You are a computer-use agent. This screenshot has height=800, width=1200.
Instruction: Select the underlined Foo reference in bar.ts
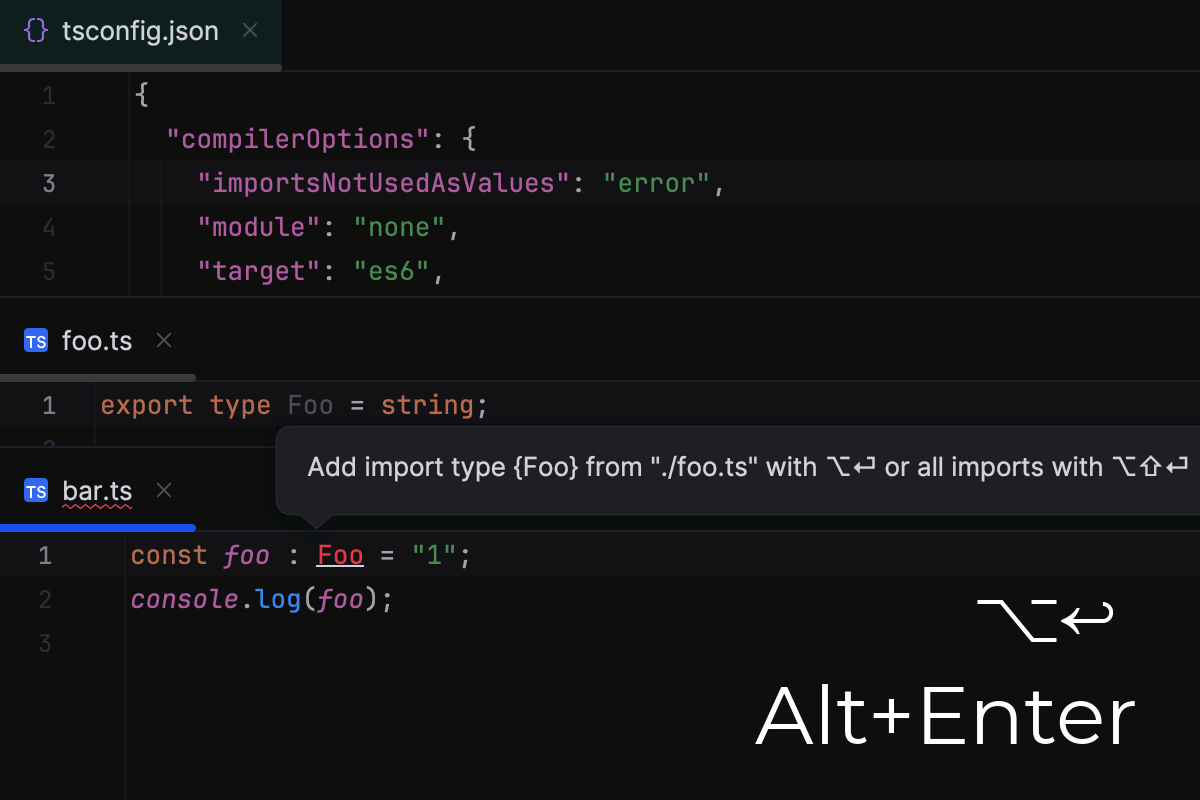tap(340, 555)
